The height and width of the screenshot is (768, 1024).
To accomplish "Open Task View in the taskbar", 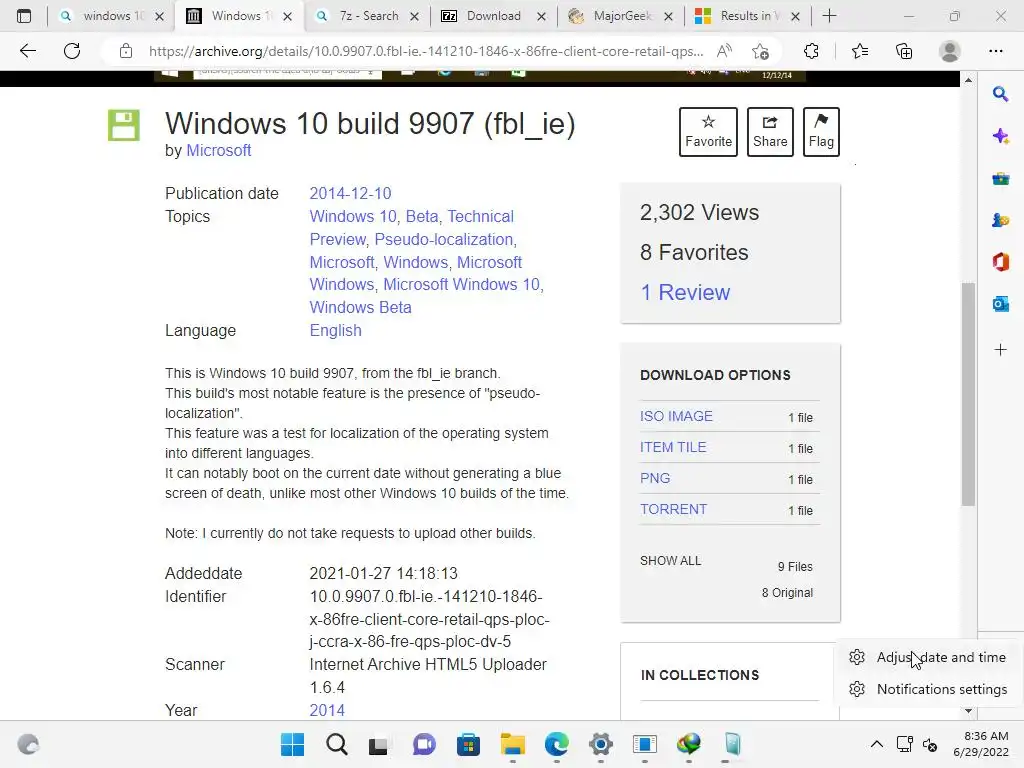I will coord(379,744).
